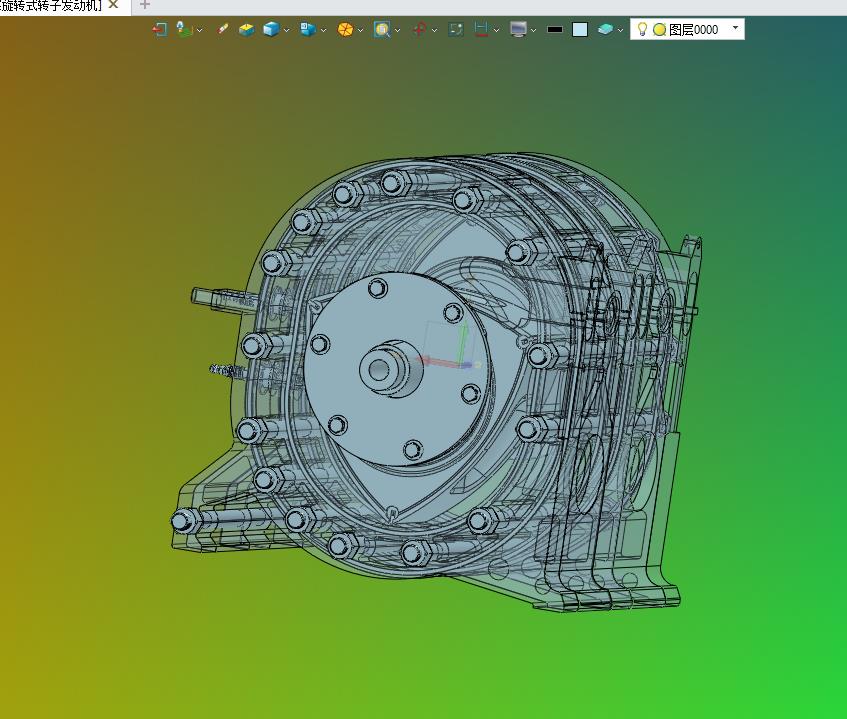This screenshot has width=847, height=719.
Task: Click the yellow-topped box icon
Action: point(246,29)
